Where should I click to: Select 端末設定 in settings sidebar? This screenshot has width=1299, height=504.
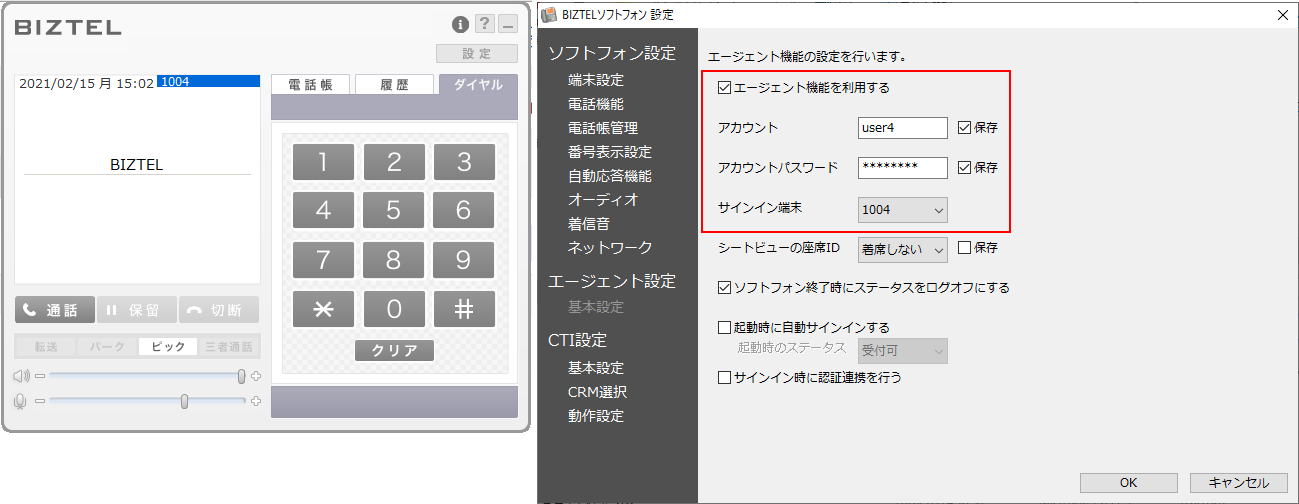point(596,80)
